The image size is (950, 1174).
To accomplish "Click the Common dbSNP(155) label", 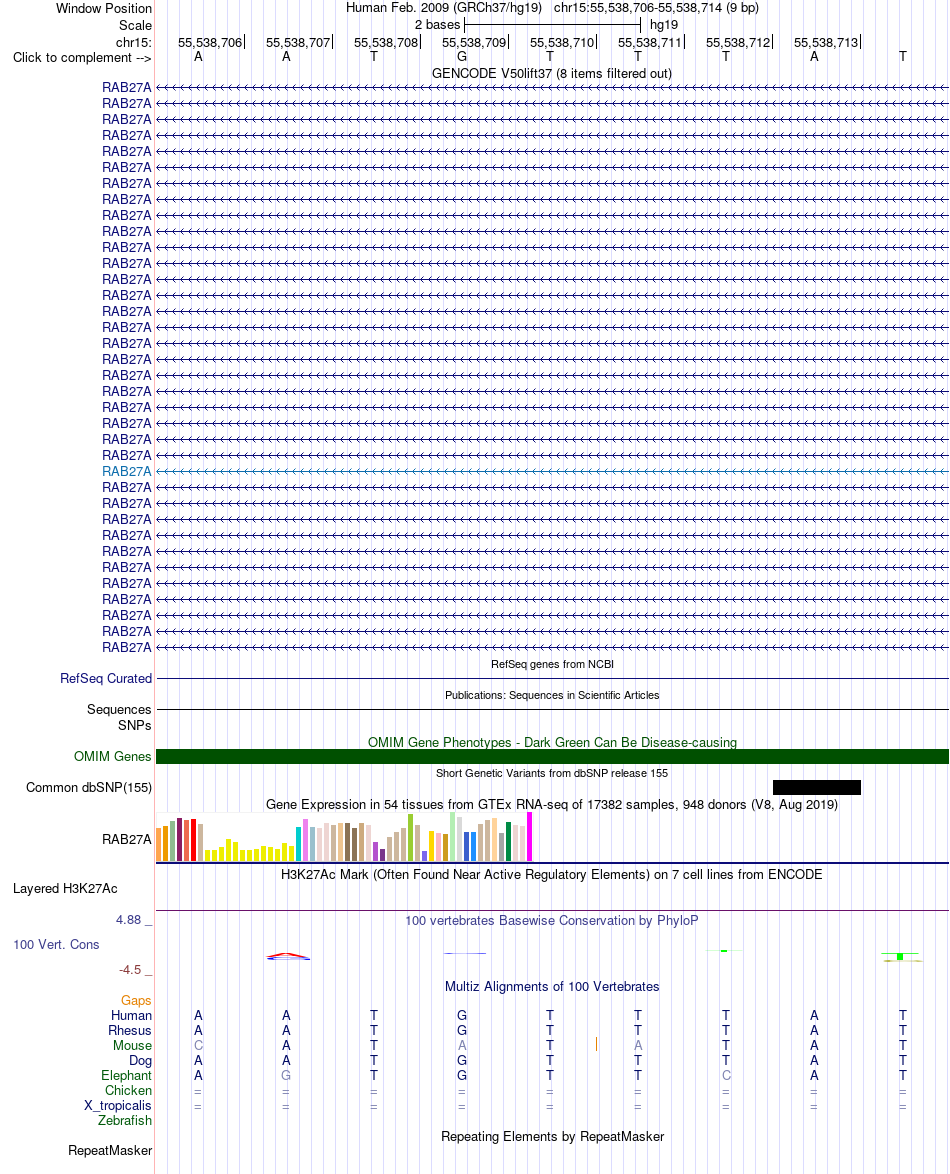I will tap(89, 788).
